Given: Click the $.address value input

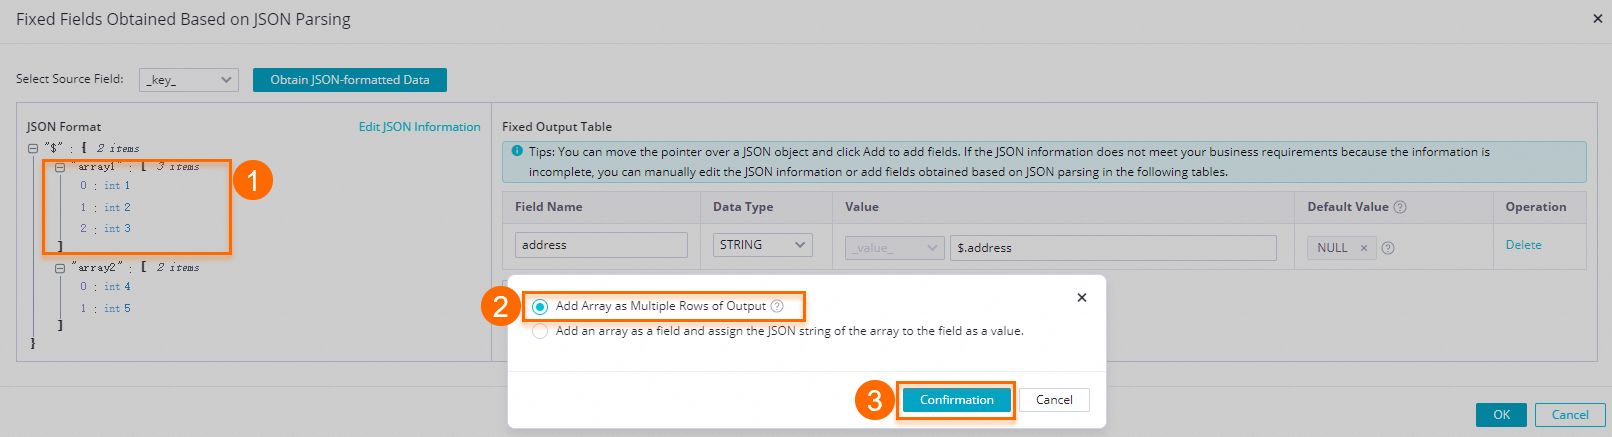Looking at the screenshot, I should click(1113, 248).
